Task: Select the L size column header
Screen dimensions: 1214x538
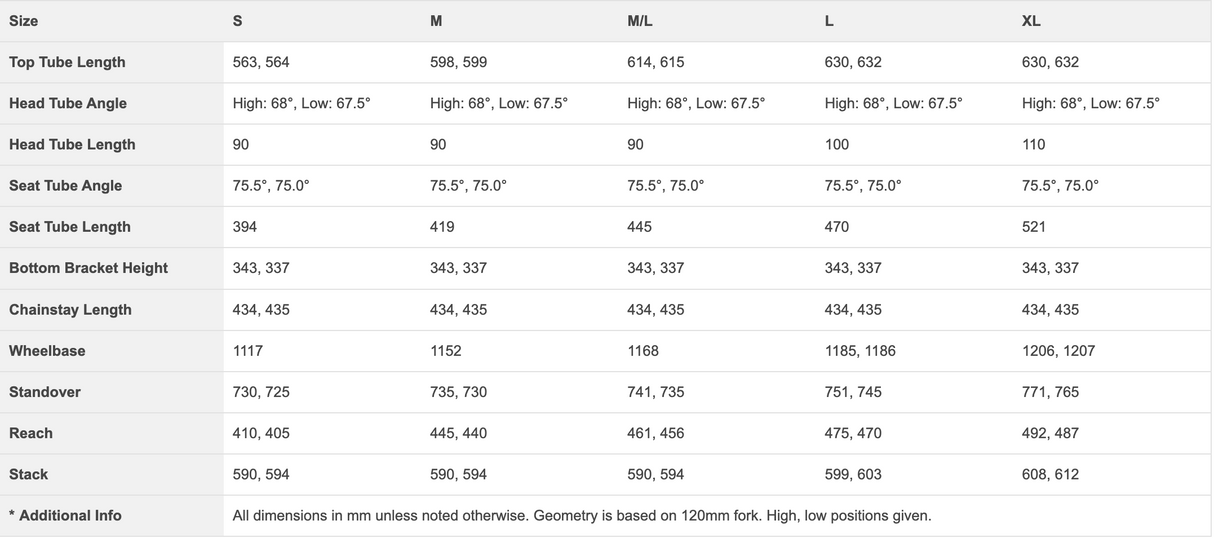Action: 829,21
